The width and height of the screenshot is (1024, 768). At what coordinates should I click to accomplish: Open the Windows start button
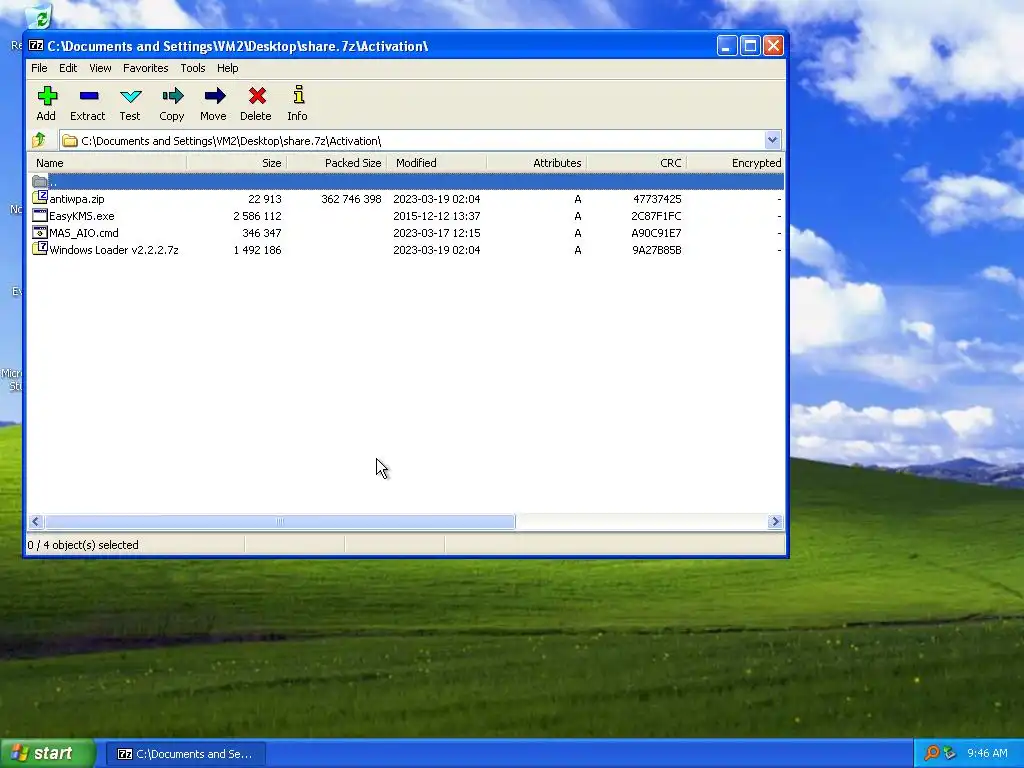tap(48, 753)
